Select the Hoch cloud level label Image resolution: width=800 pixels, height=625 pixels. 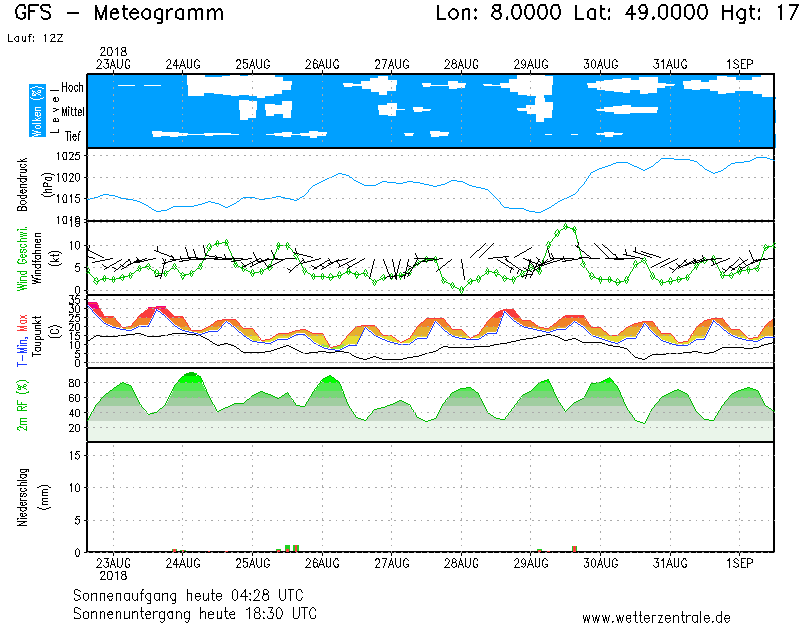(x=72, y=88)
